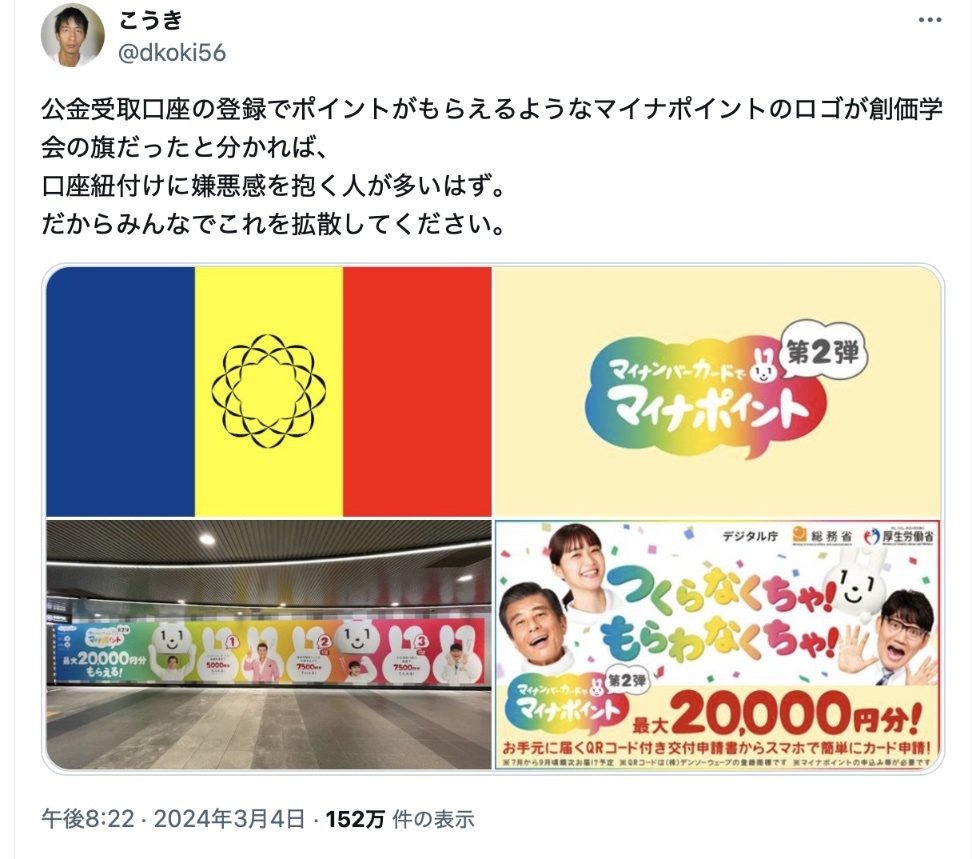Click the 厚生労働省 ministry logo
The image size is (972, 859).
coord(899,536)
